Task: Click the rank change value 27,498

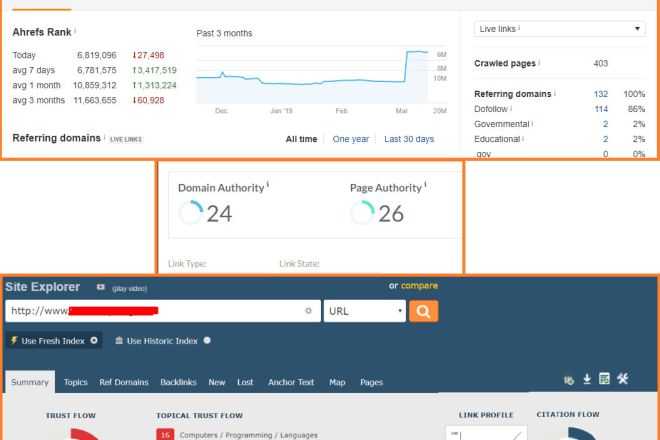Action: pos(148,55)
